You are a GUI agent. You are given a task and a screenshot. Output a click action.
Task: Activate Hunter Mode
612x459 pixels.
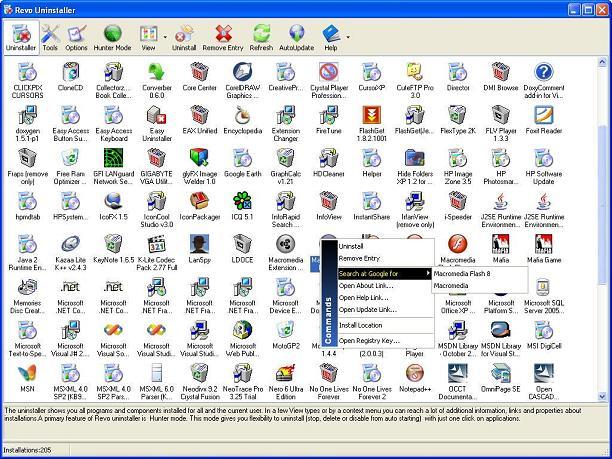pos(112,37)
